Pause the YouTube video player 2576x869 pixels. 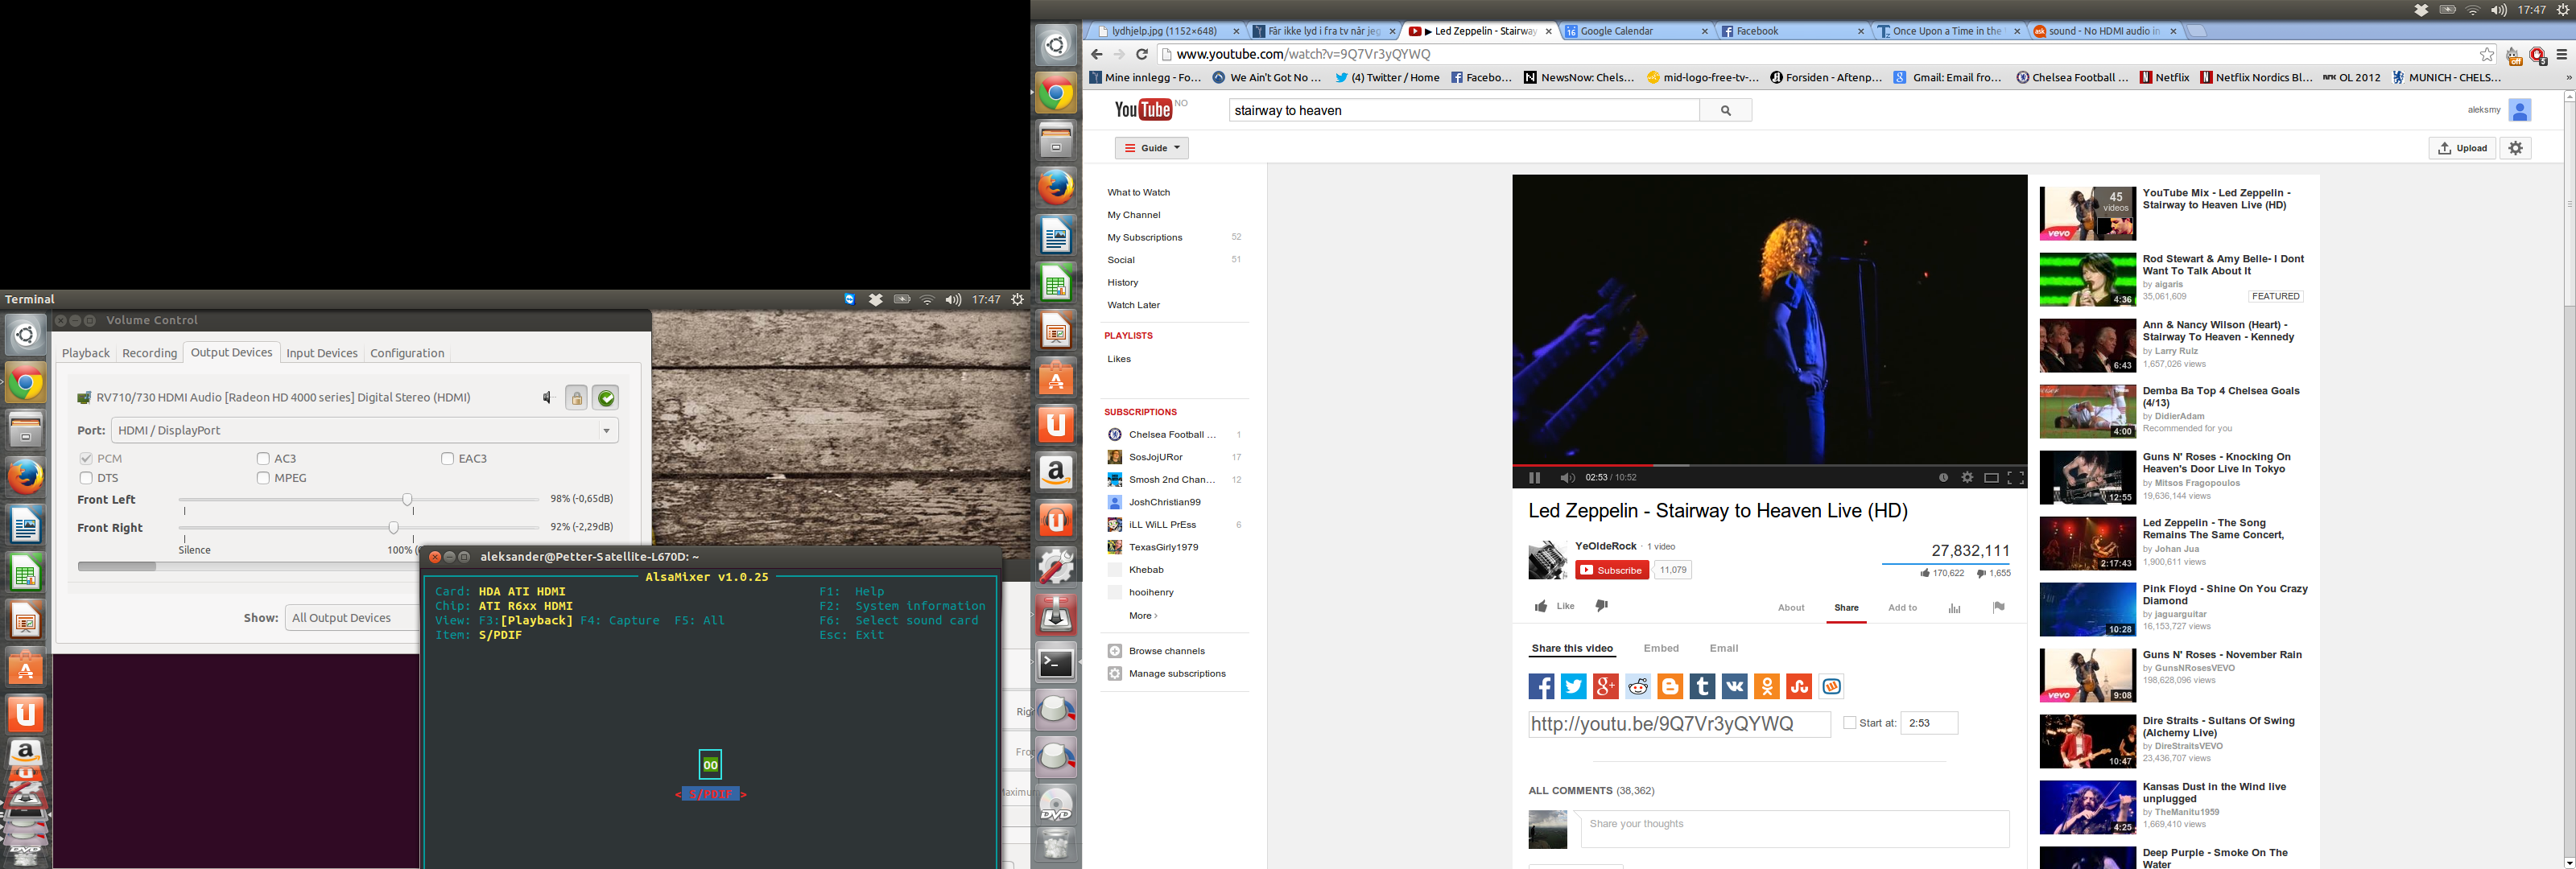click(x=1534, y=478)
